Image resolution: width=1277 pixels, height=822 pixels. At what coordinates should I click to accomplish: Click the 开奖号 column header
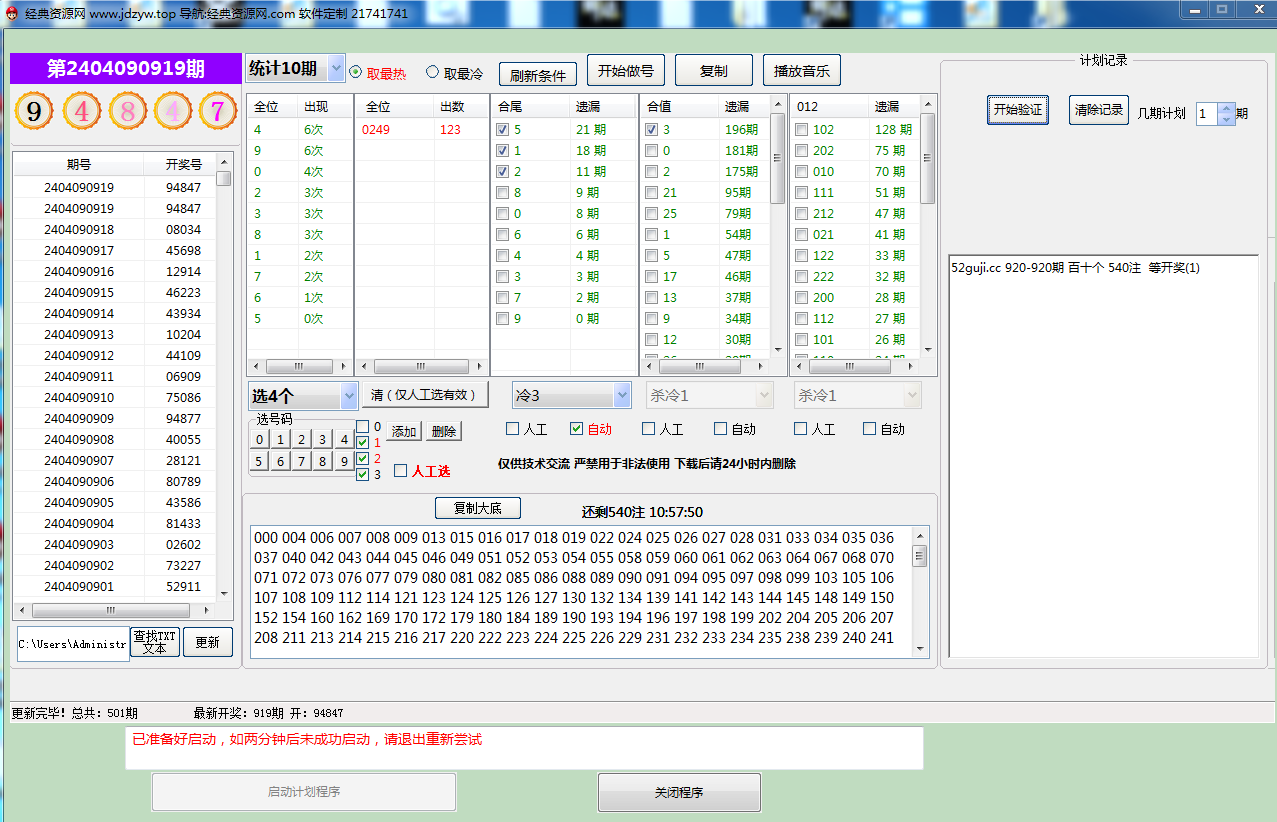click(183, 165)
